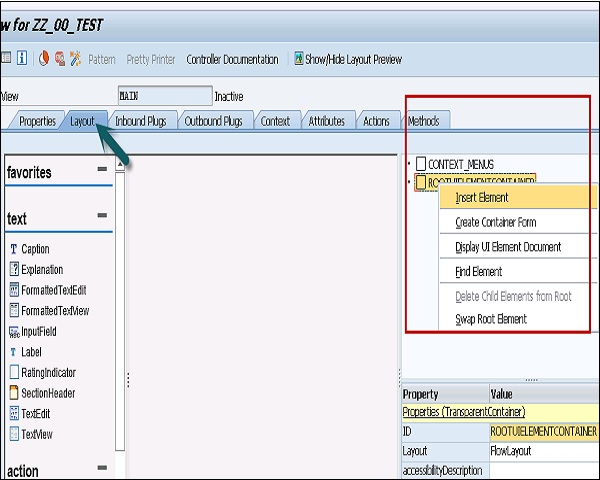Collapse the action section
The width and height of the screenshot is (600, 480).
[102, 469]
